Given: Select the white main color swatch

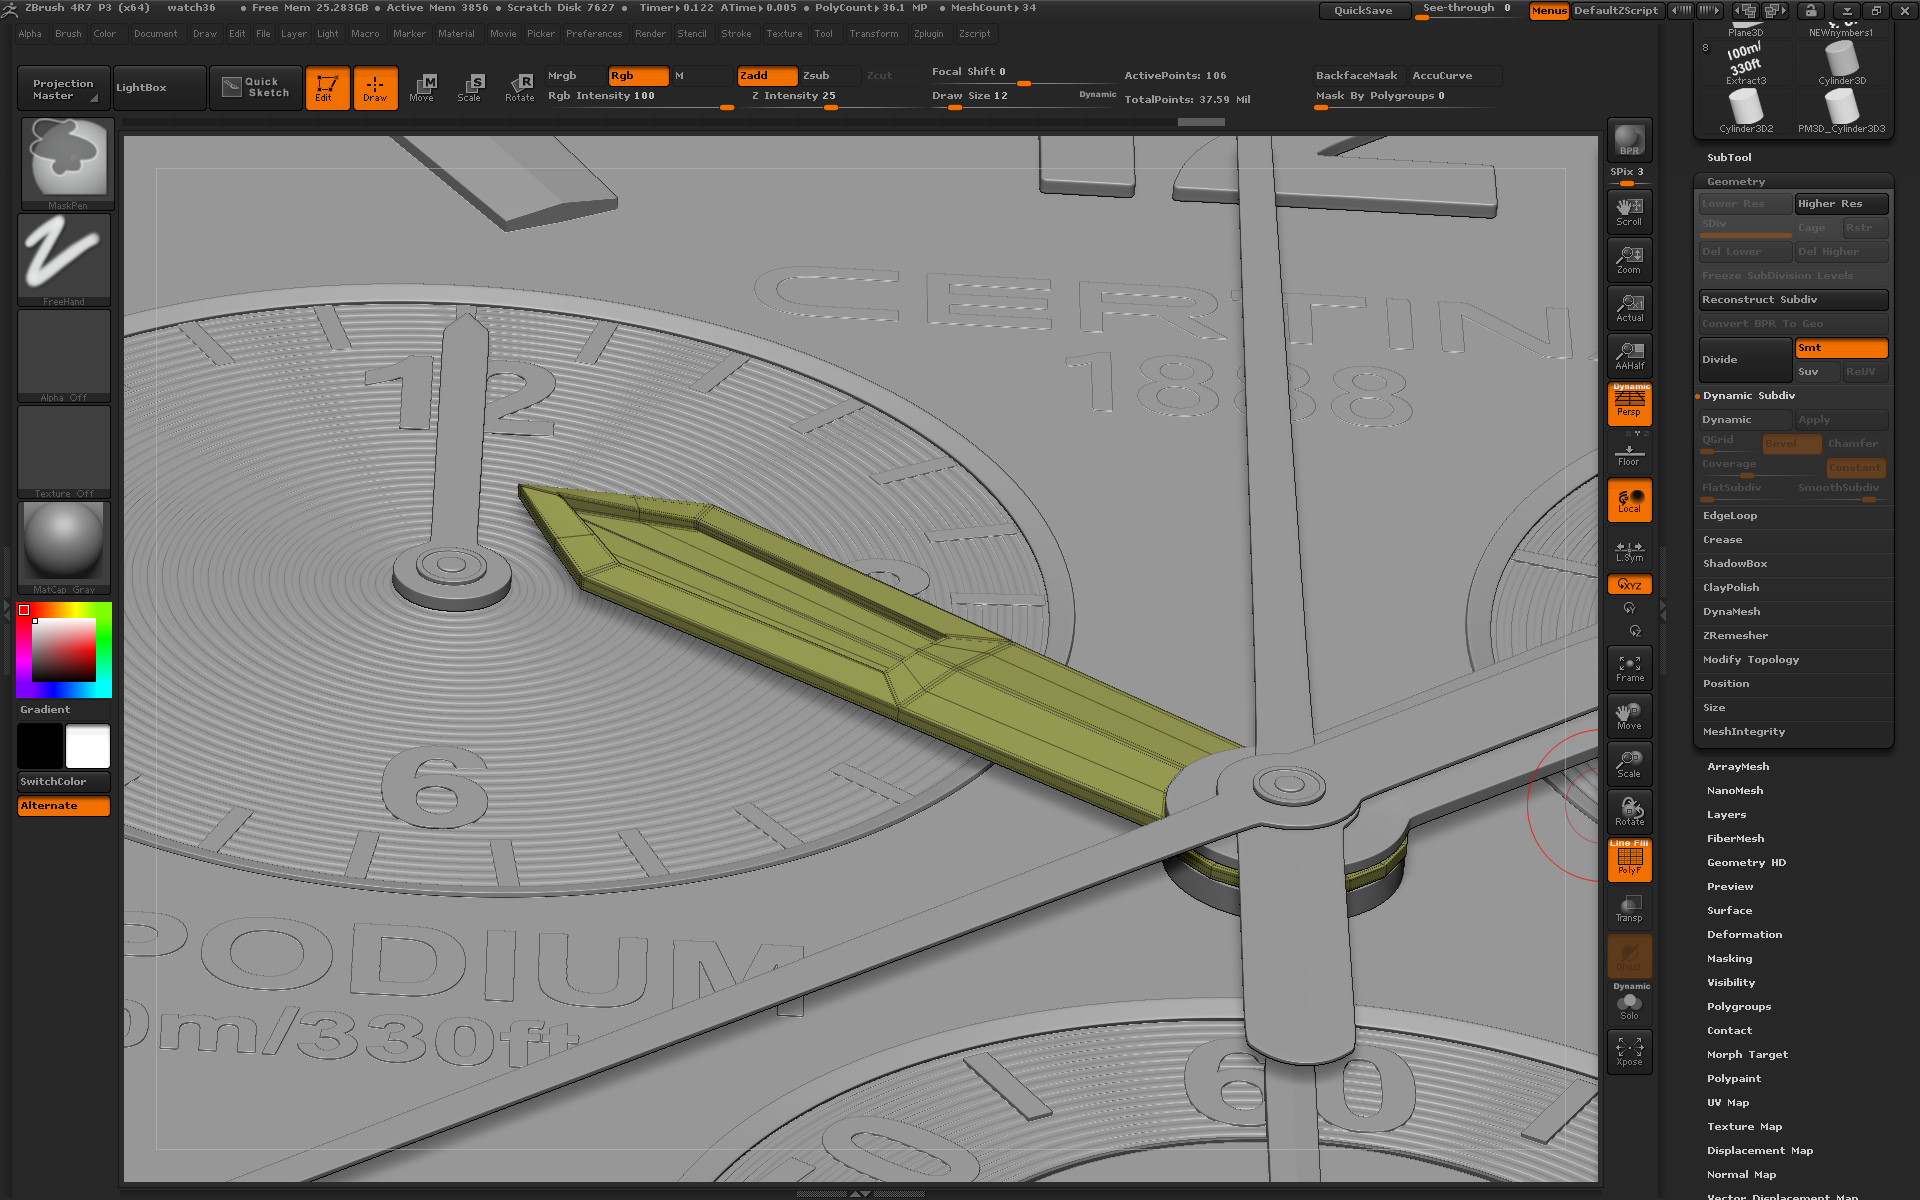Looking at the screenshot, I should click(x=88, y=746).
